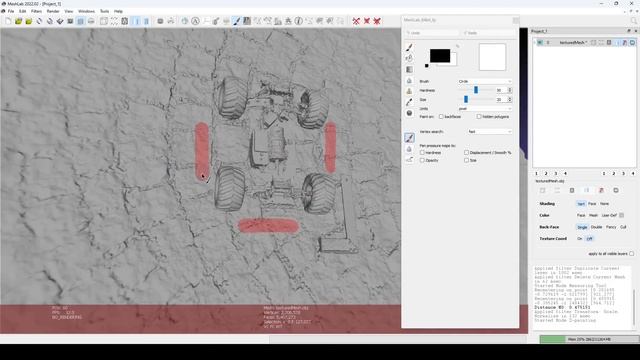Map pen pressure to Displacement / Smooth %
This screenshot has width=640, height=360.
coord(467,153)
